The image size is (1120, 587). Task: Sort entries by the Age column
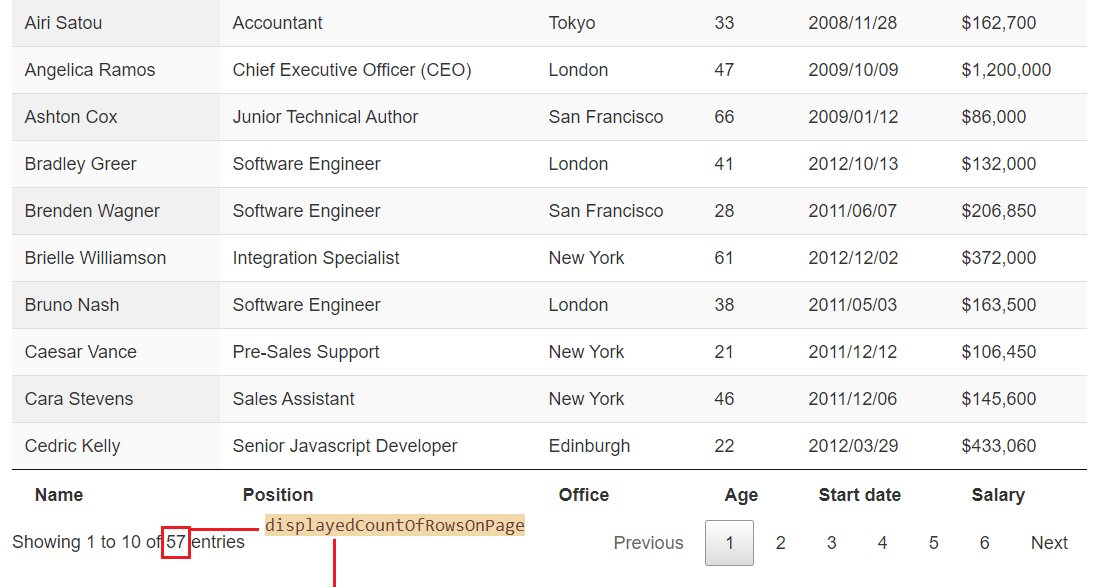click(x=741, y=494)
